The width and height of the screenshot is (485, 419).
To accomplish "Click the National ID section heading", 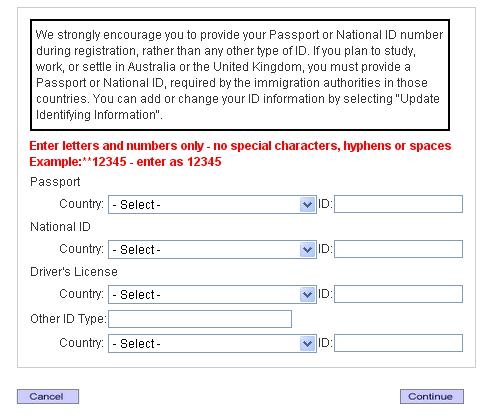I will coord(60,227).
